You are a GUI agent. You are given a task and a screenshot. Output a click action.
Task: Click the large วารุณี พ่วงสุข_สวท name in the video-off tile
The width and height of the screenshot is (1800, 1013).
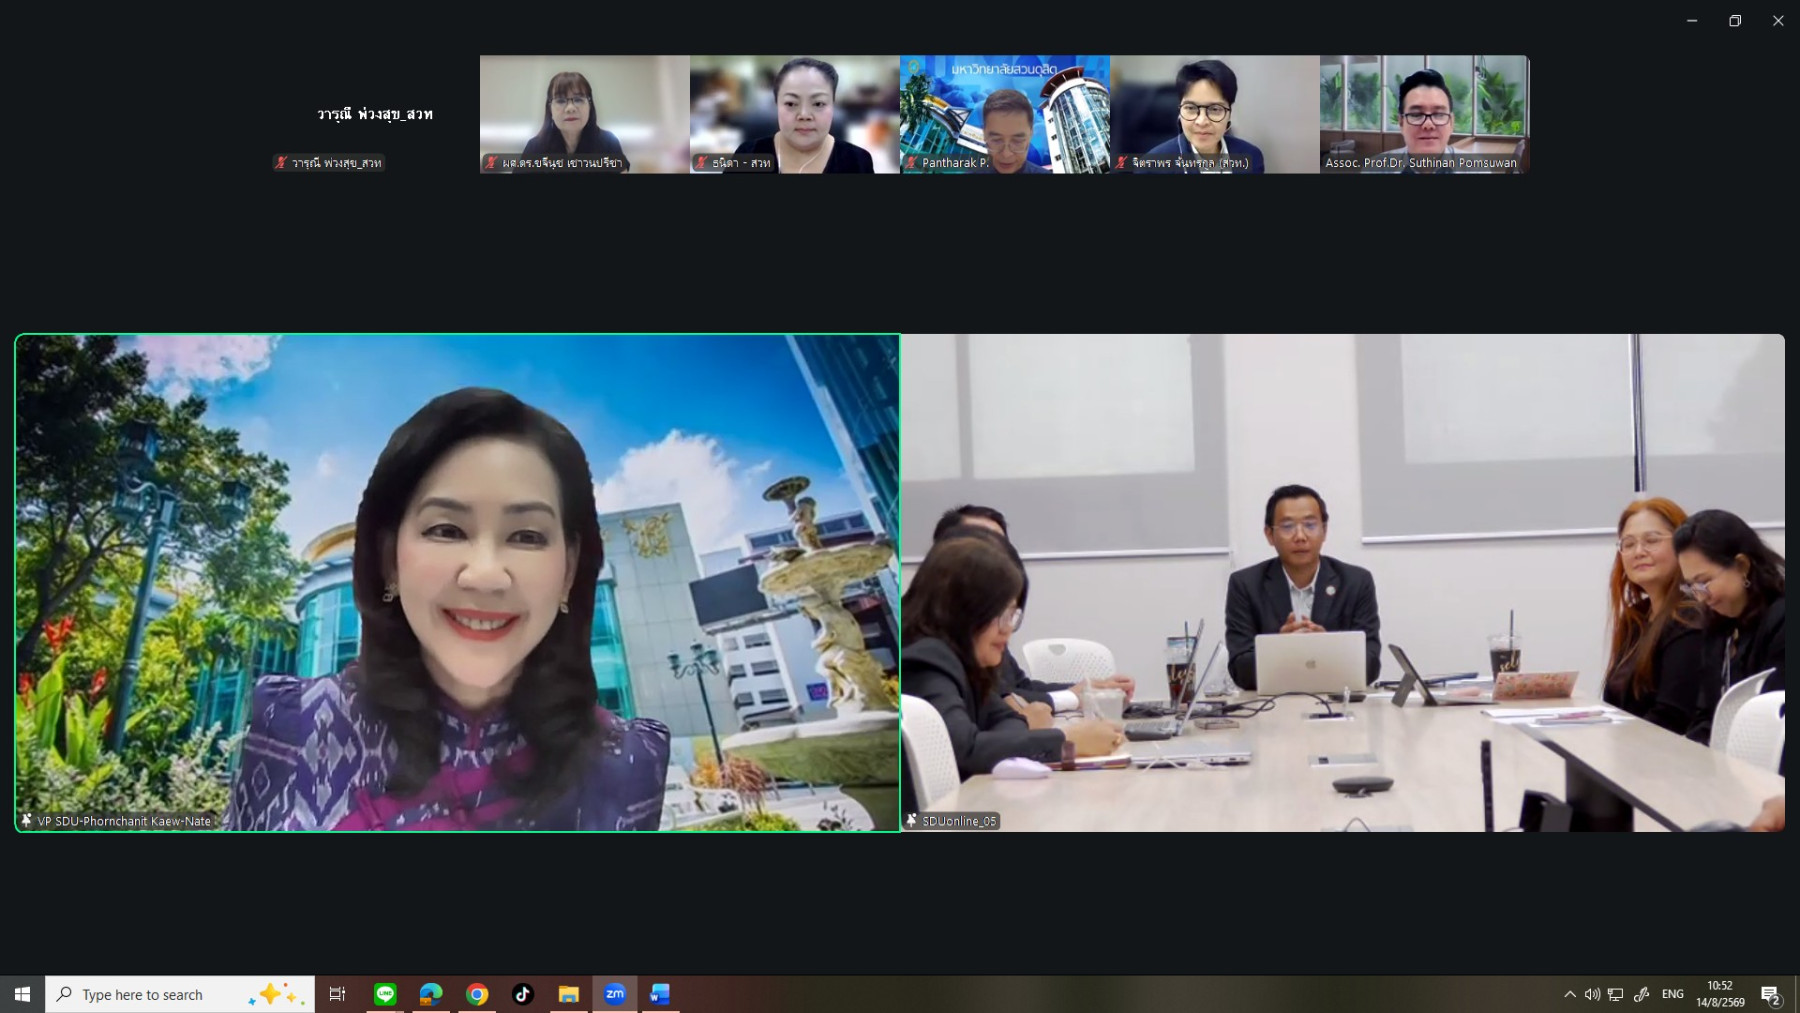(375, 114)
